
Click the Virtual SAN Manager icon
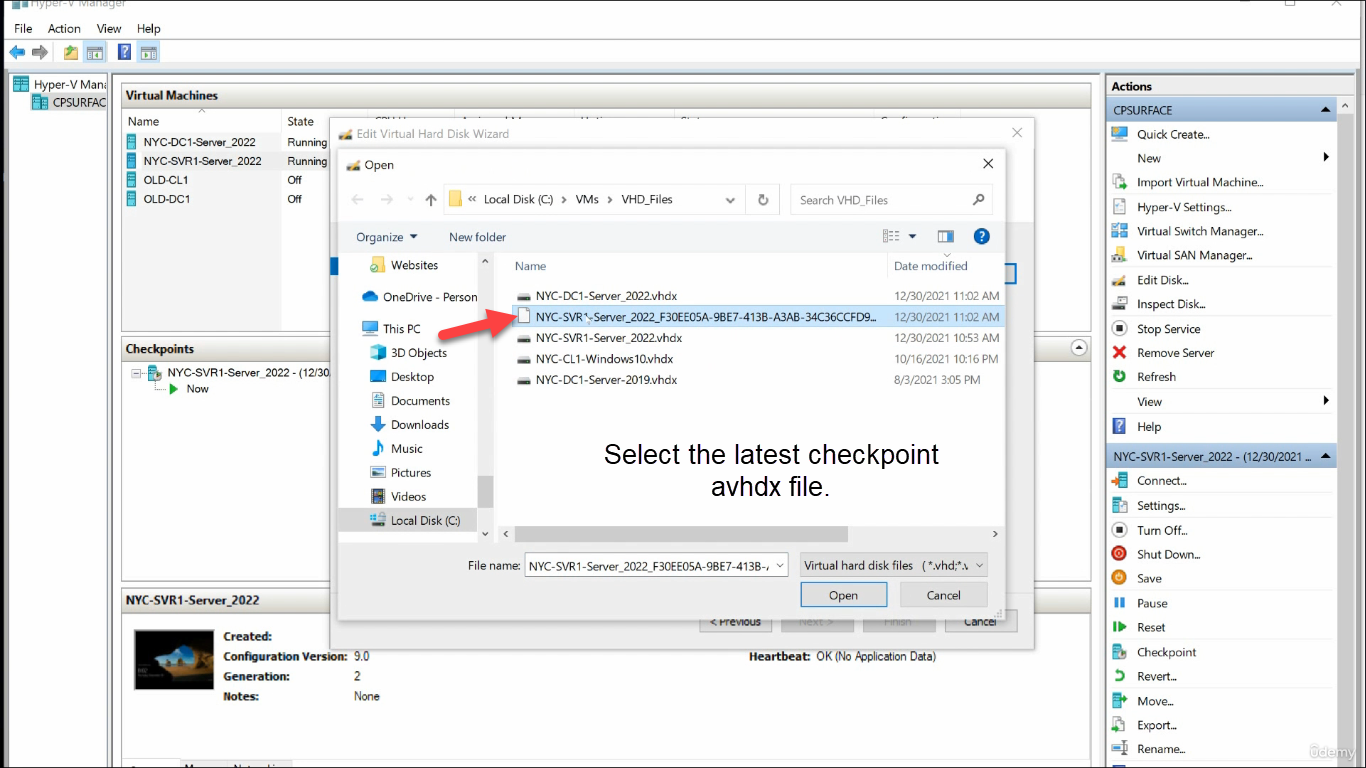click(1119, 255)
